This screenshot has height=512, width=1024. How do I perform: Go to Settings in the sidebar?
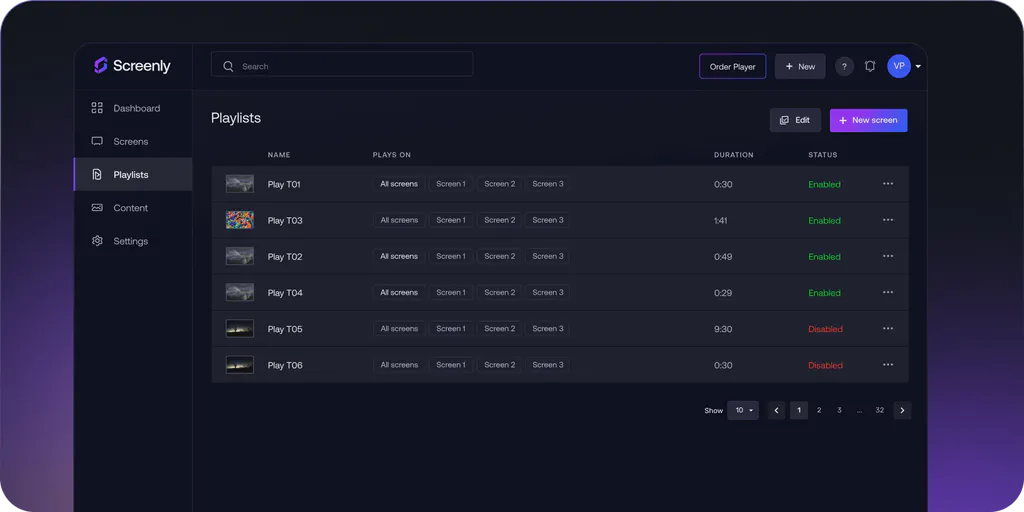[130, 241]
